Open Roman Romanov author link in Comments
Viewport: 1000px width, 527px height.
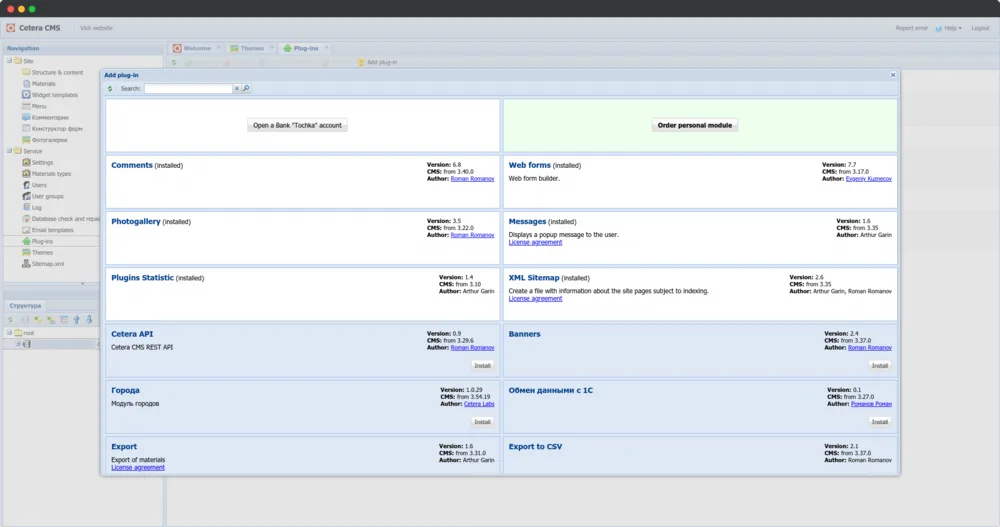472,179
